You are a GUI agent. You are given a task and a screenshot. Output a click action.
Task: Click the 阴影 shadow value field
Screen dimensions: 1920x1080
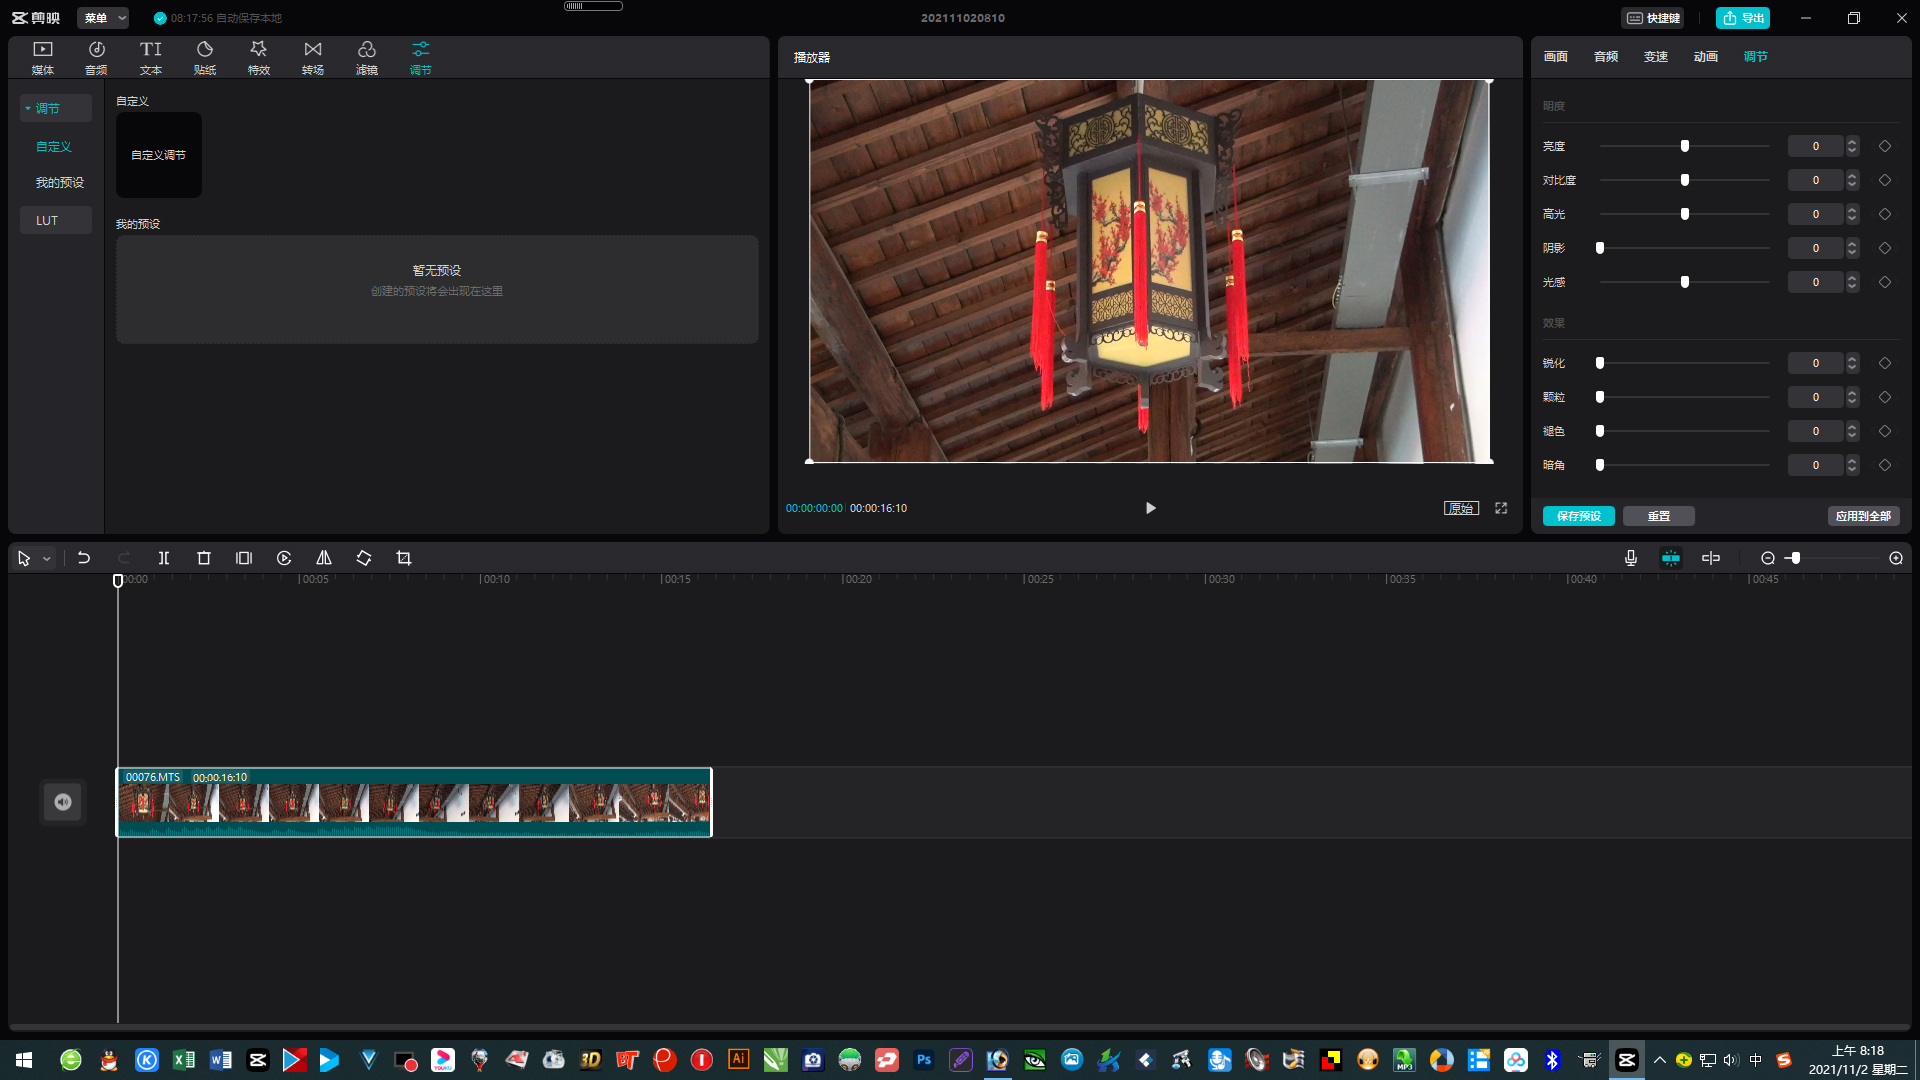click(1816, 248)
